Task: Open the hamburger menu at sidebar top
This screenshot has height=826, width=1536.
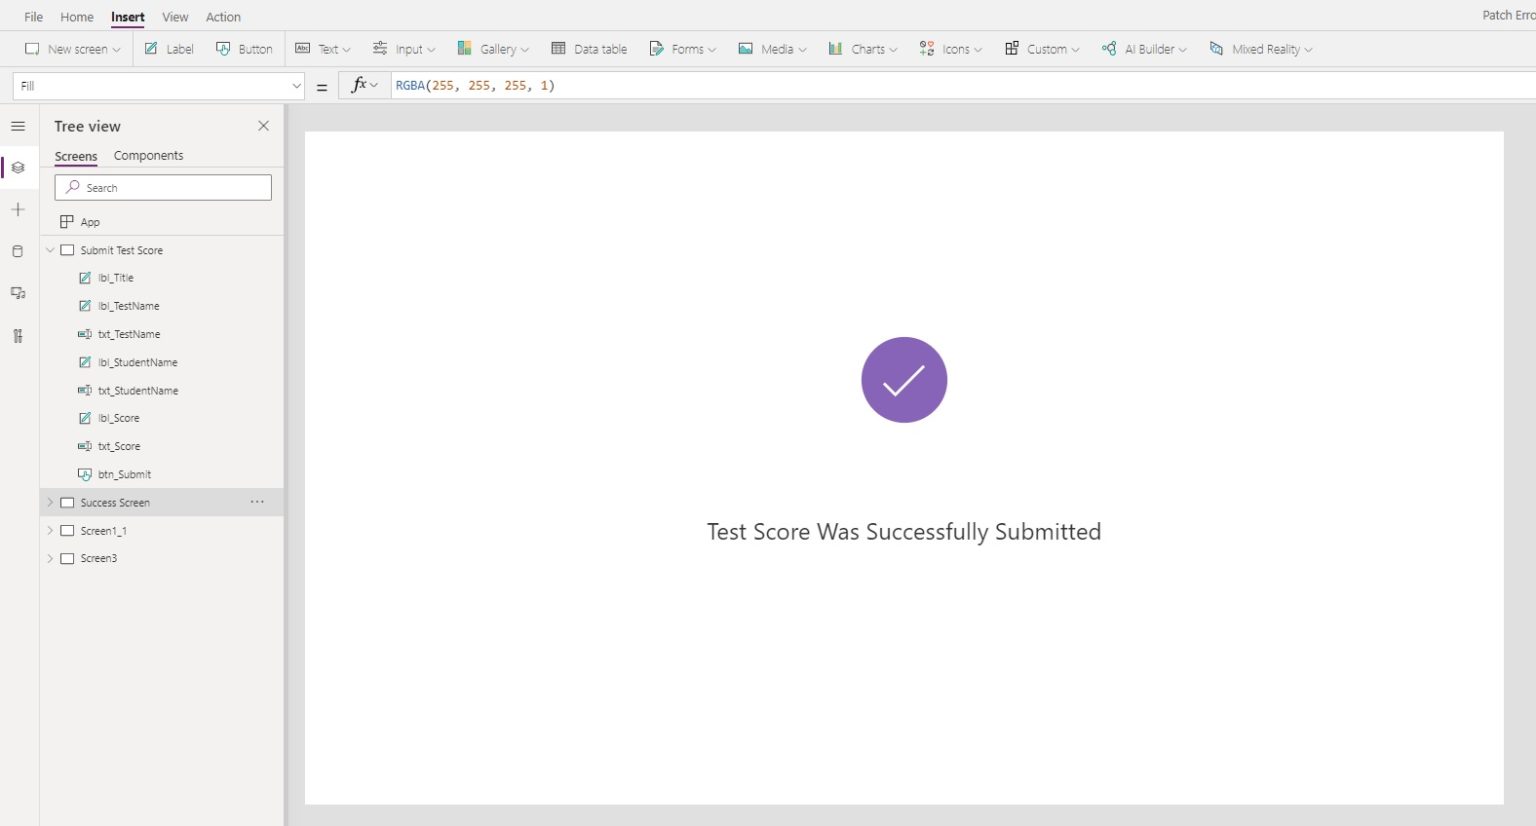Action: coord(18,126)
